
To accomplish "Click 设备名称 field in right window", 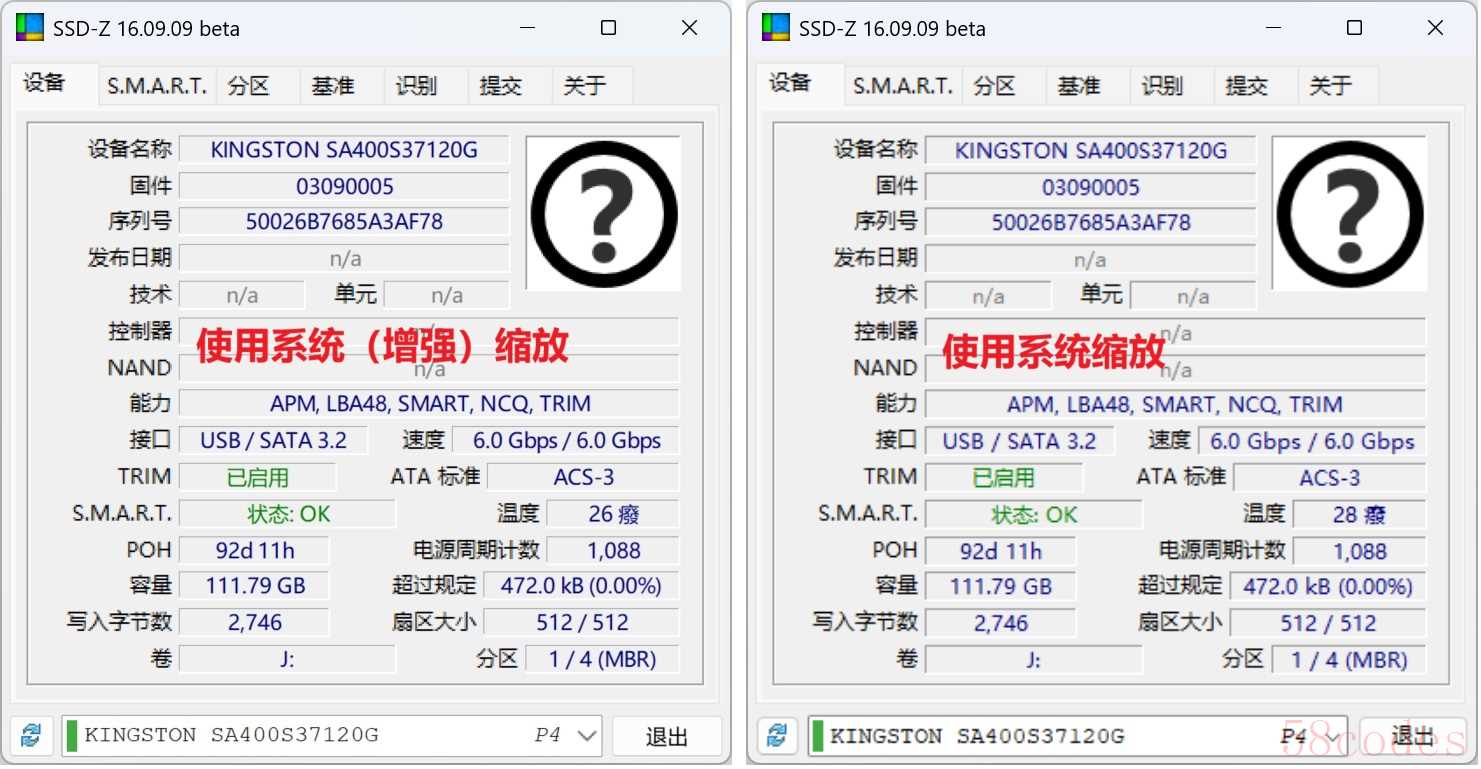I will click(x=1090, y=151).
